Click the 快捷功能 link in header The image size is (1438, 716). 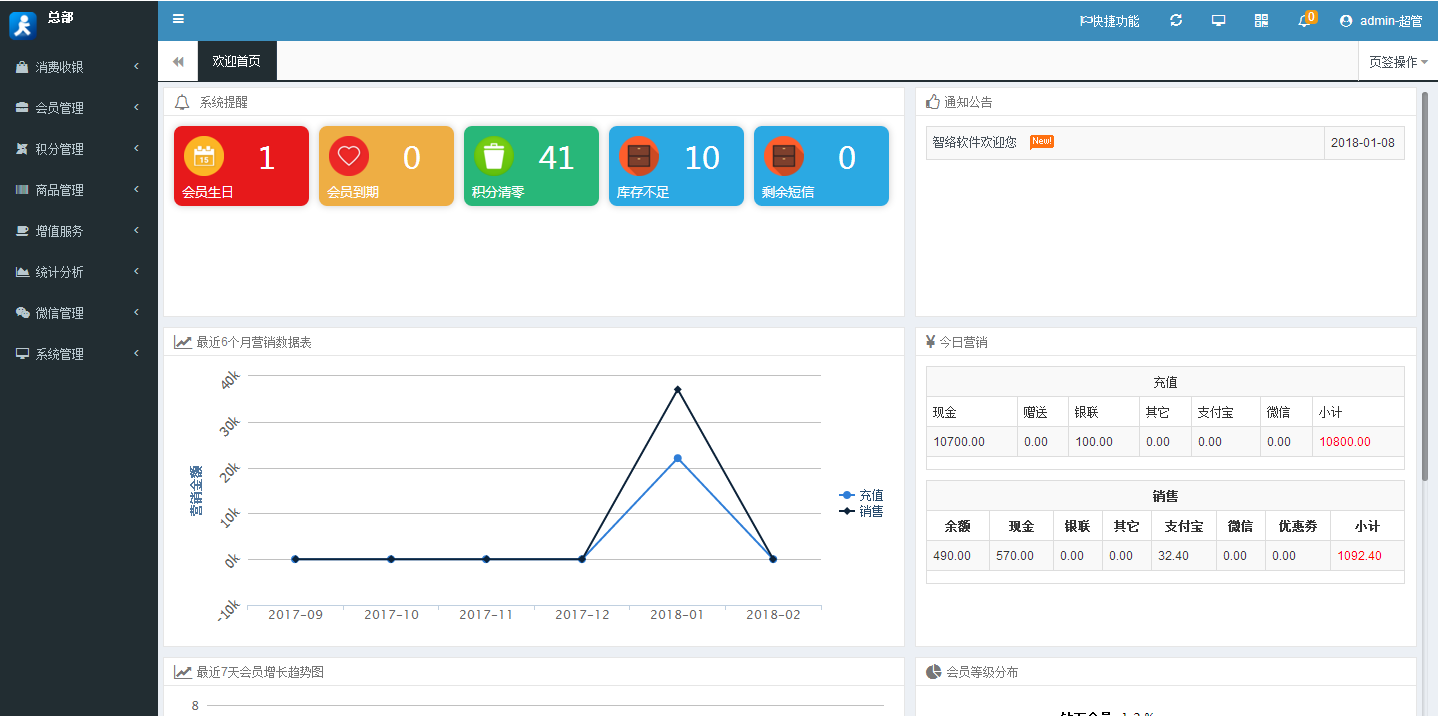tap(1109, 21)
